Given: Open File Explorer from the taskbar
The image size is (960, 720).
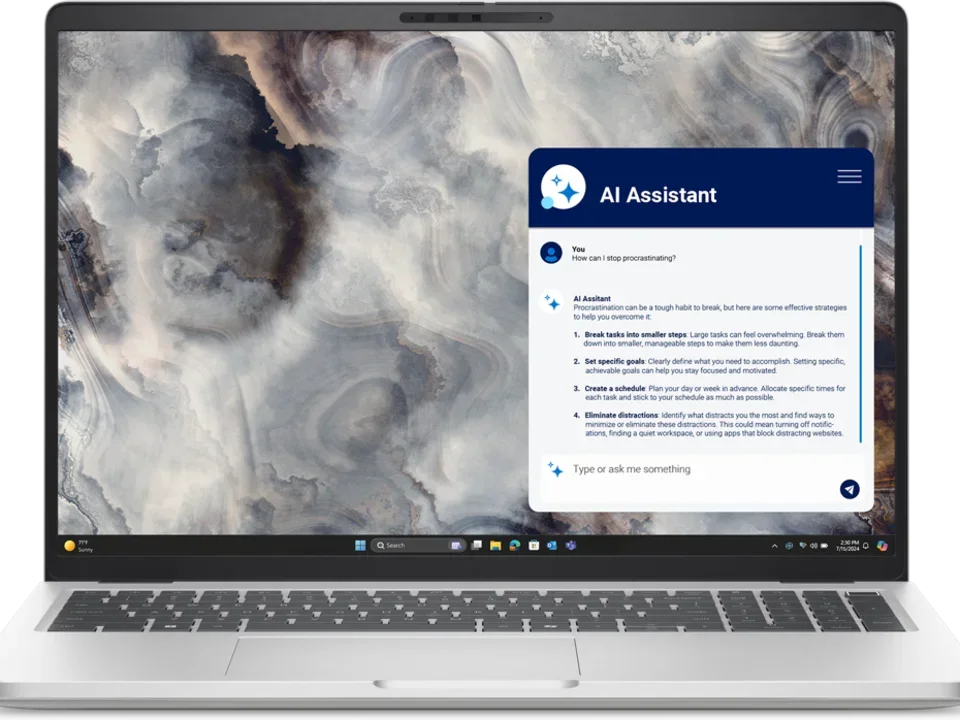Looking at the screenshot, I should pos(495,546).
